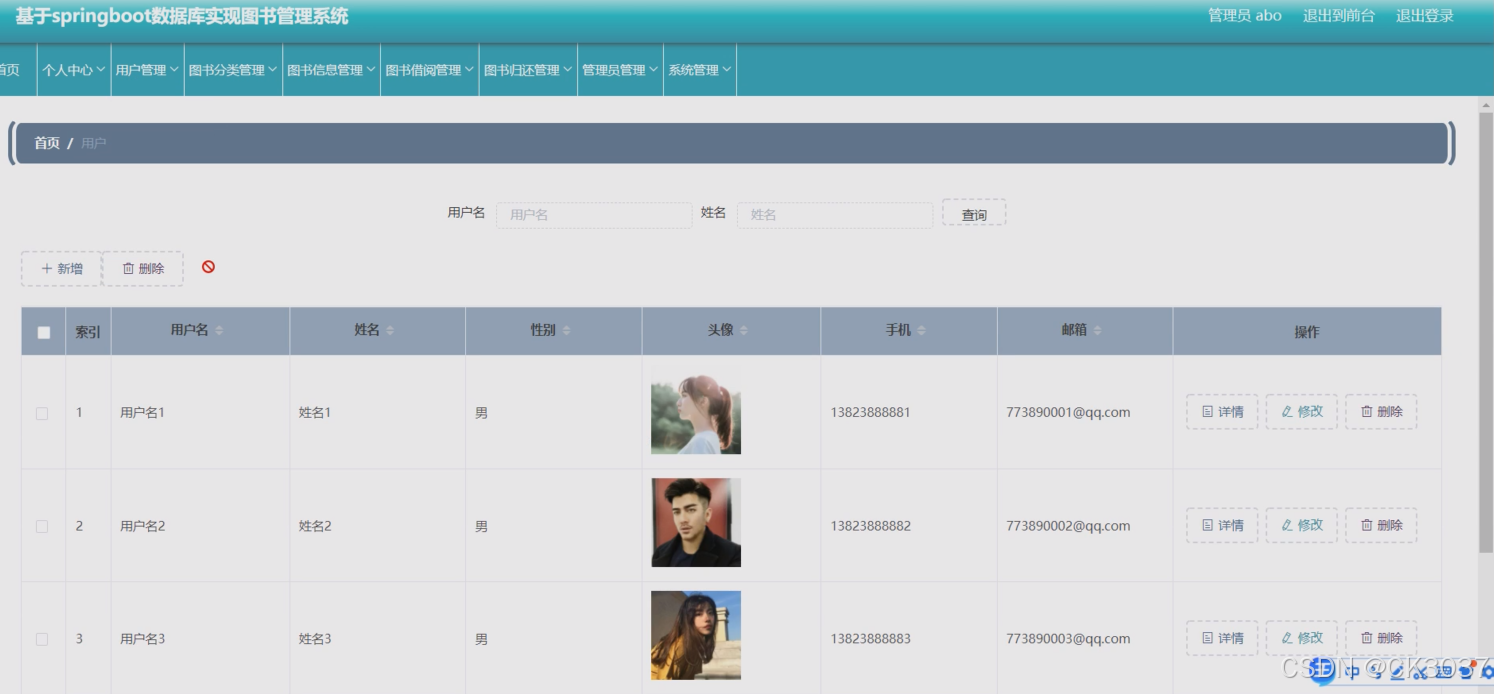The image size is (1494, 694).
Task: Check the checkbox for row 用户名3
Action: click(43, 638)
